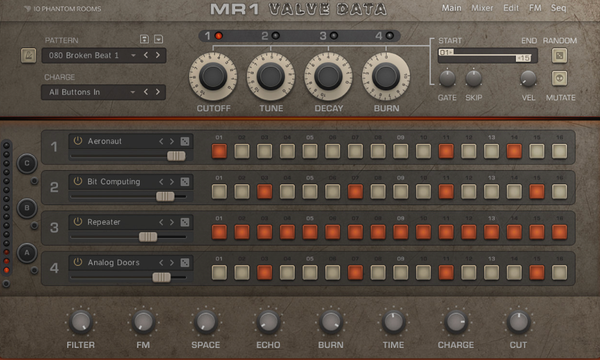The height and width of the screenshot is (360, 600).
Task: Open the pattern load icon menu
Action: 158,39
